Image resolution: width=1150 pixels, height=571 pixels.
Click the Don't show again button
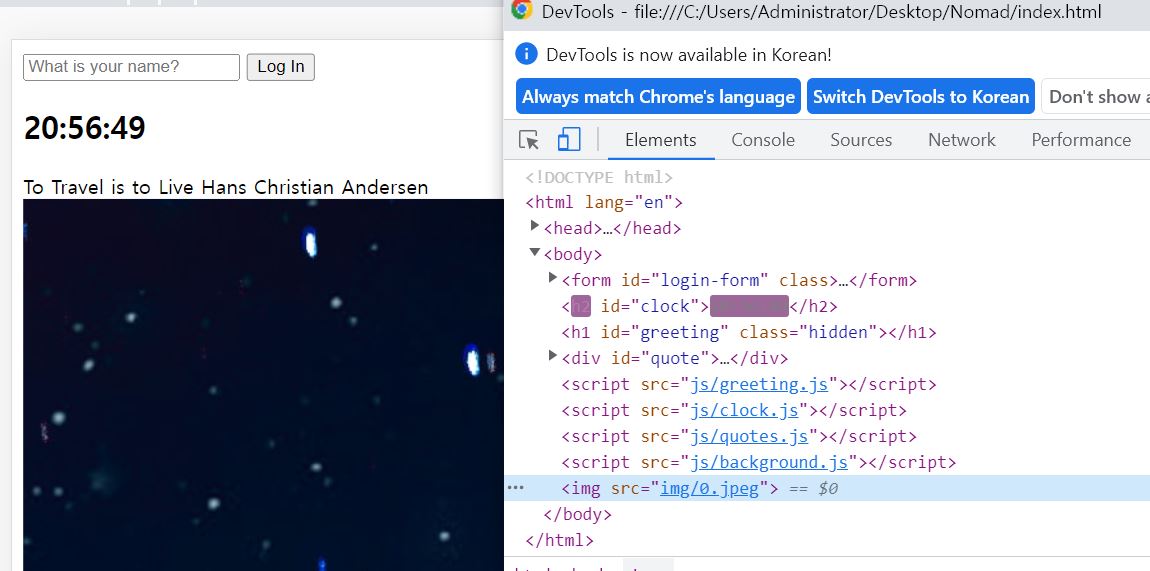(1095, 97)
